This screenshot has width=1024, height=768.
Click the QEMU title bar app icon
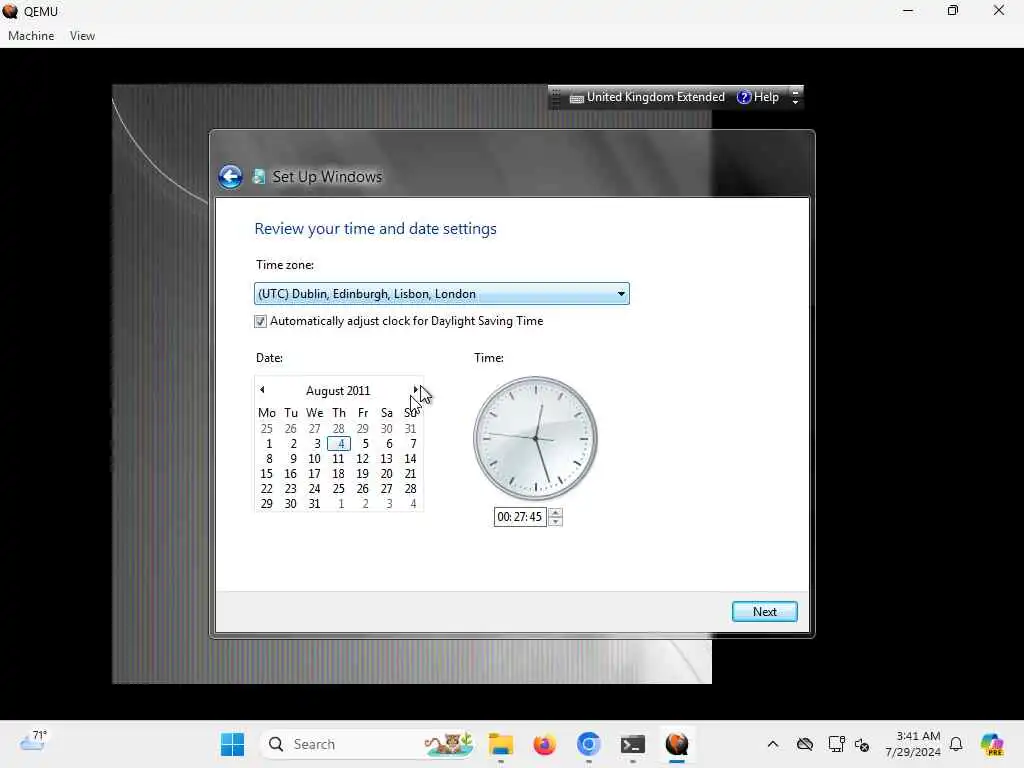[10, 11]
